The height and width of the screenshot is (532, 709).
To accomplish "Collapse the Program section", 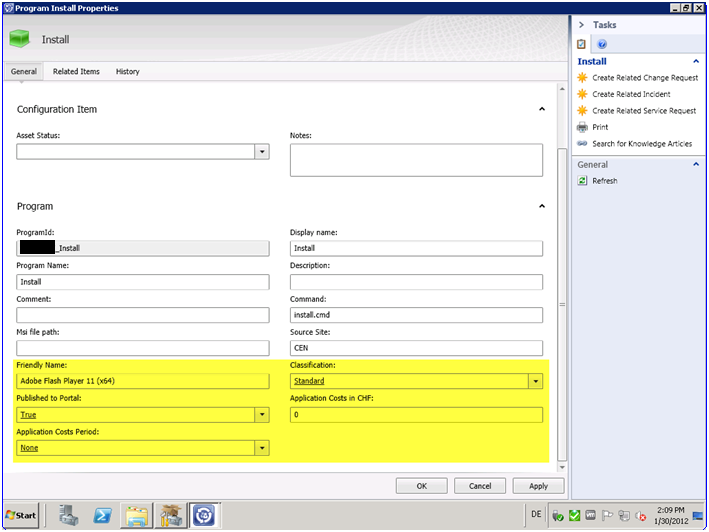I will tap(542, 206).
